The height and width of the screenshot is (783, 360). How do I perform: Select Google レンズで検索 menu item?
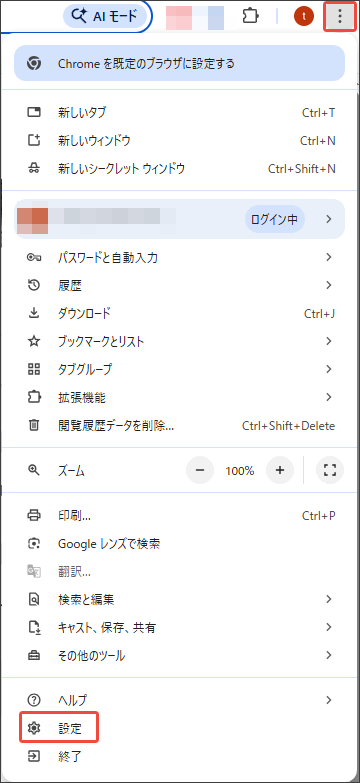point(180,543)
